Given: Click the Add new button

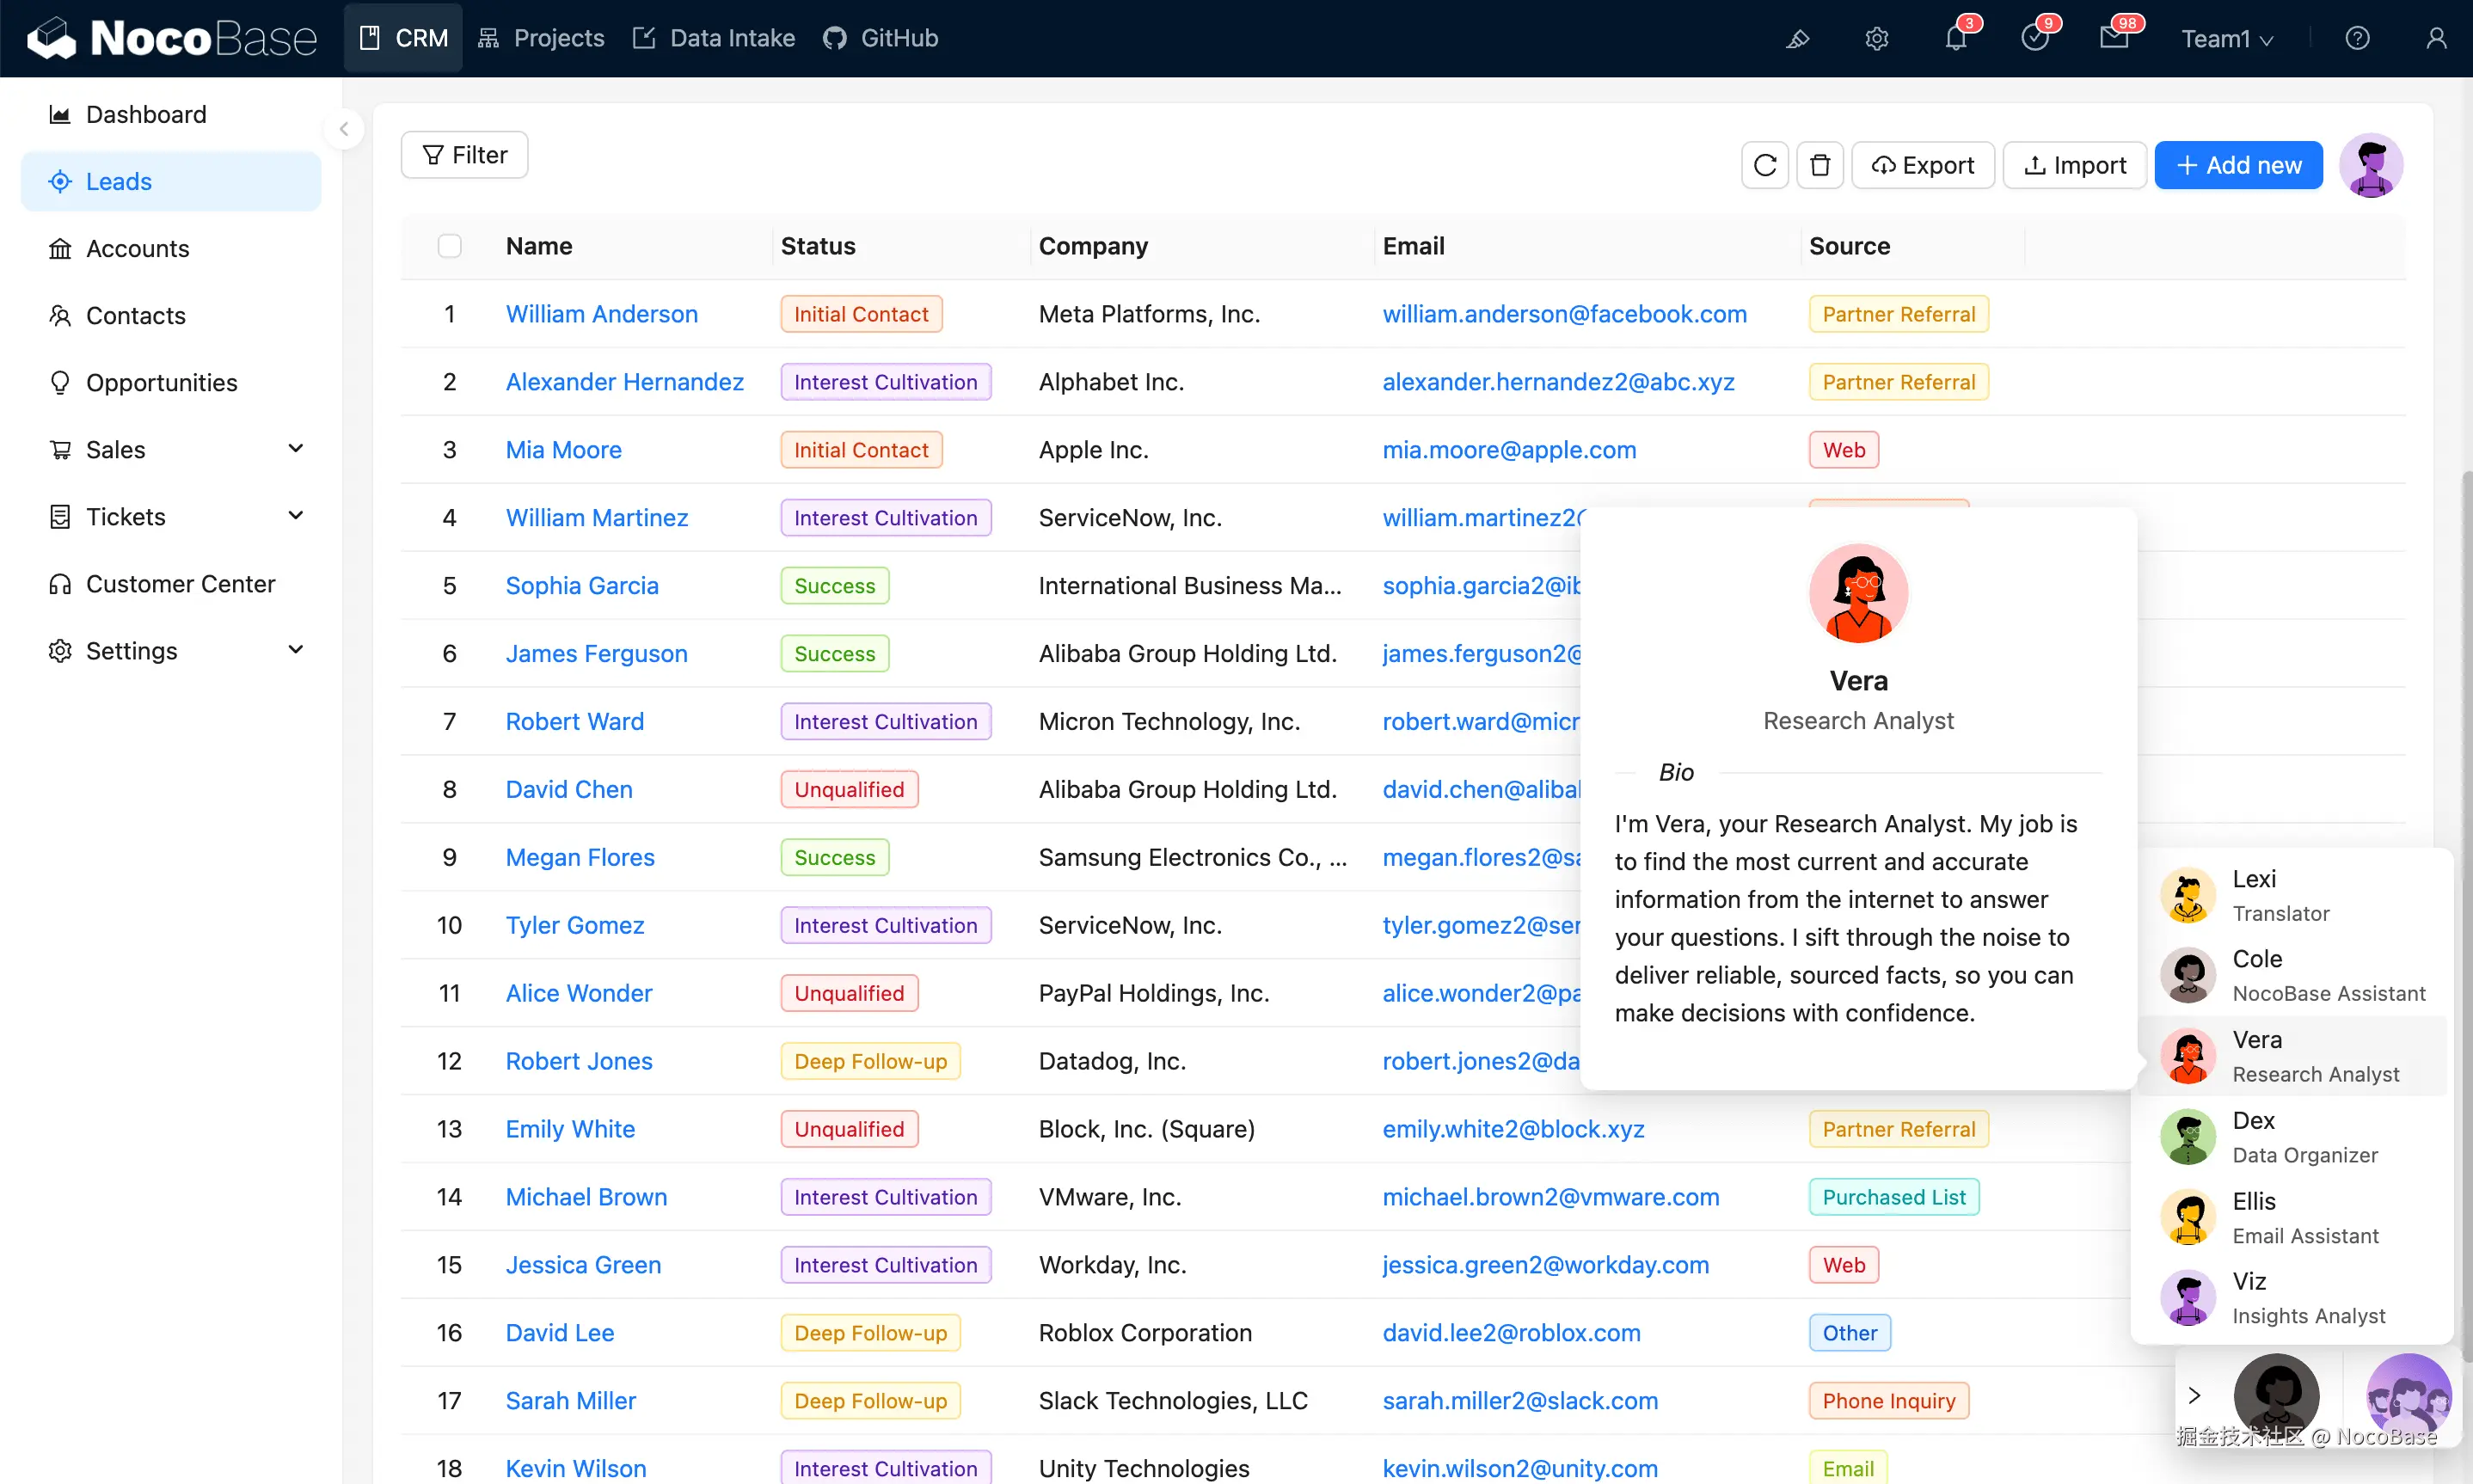Looking at the screenshot, I should click(2238, 165).
